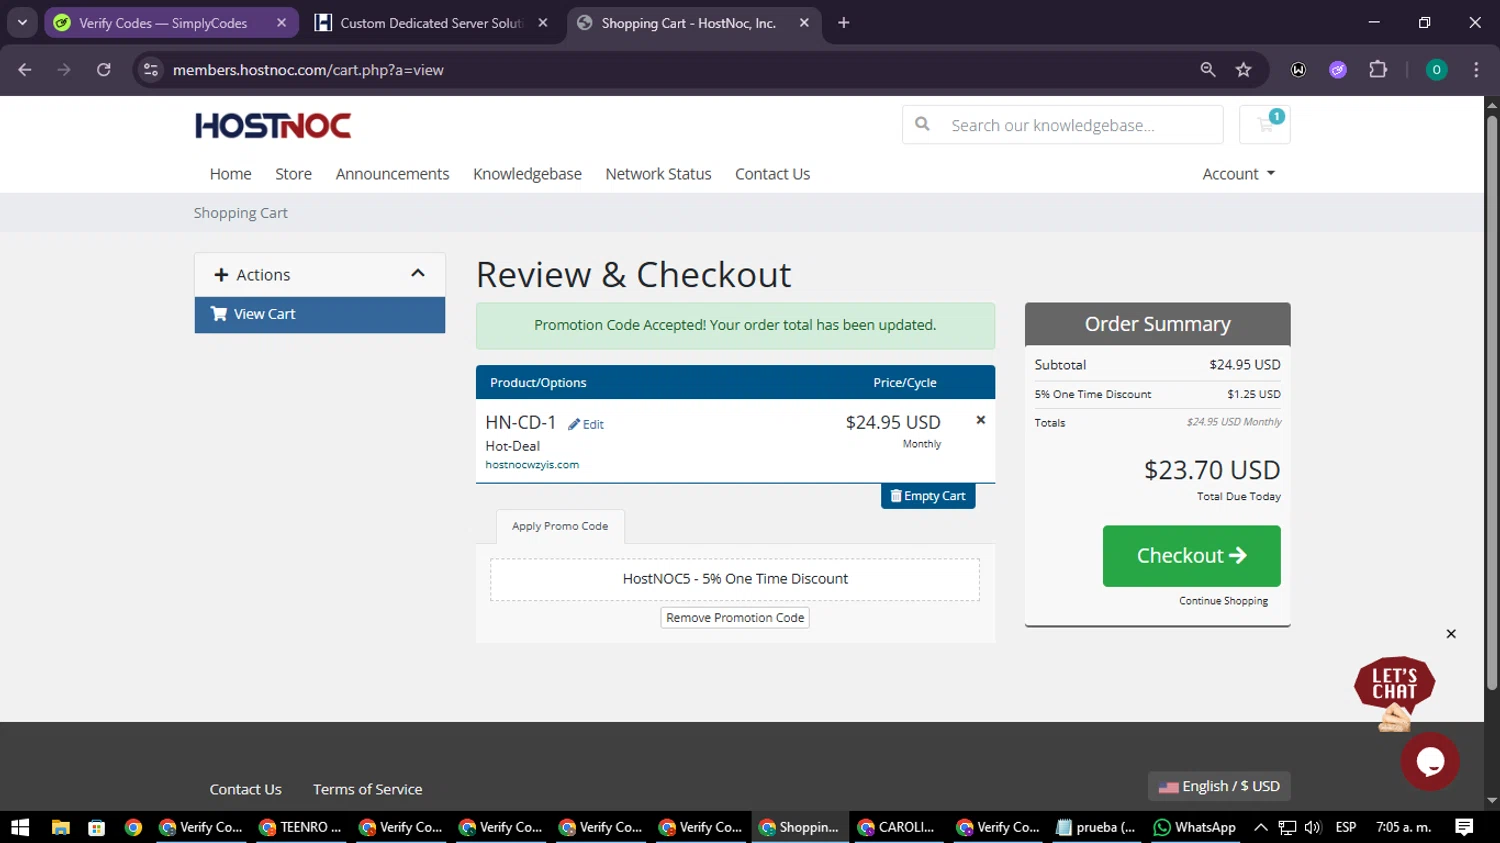Click the Checkout button

(1191, 556)
